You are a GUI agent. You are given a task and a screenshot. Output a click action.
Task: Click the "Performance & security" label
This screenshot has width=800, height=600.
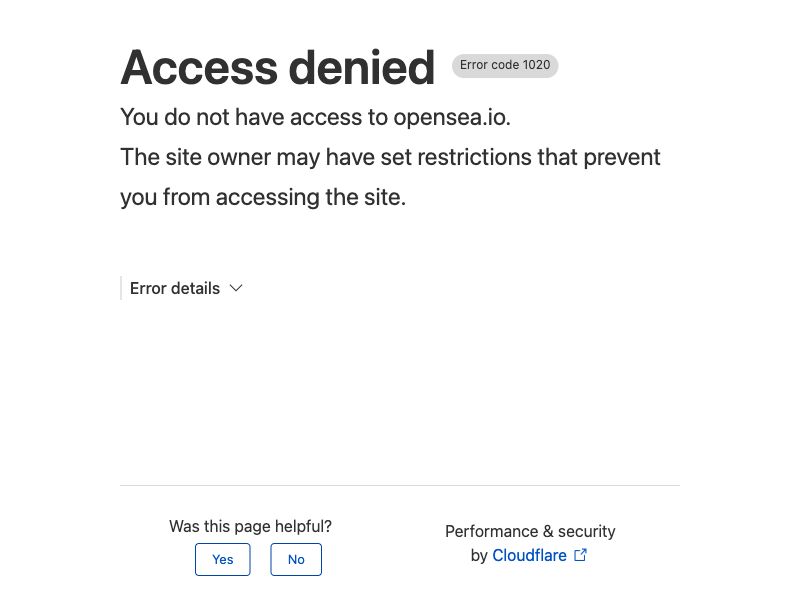click(530, 531)
